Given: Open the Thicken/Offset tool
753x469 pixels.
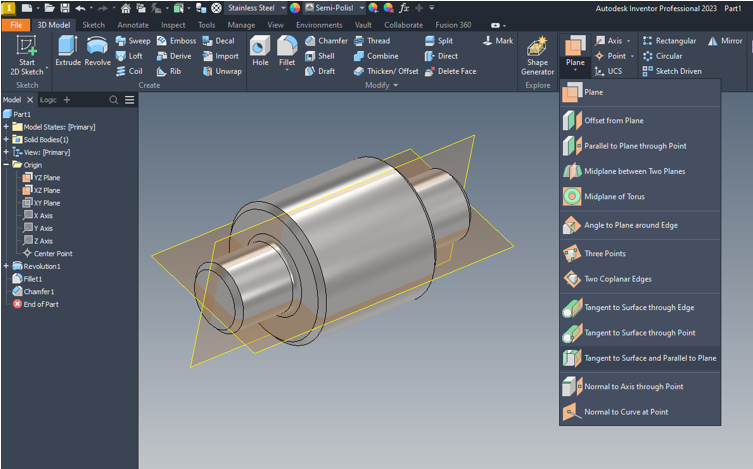Looking at the screenshot, I should [x=386, y=71].
